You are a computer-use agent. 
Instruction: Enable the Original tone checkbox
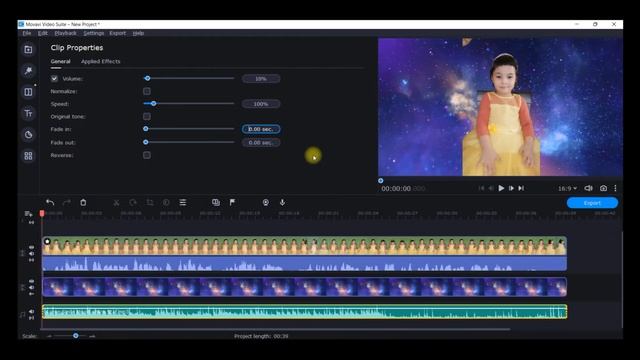[147, 116]
